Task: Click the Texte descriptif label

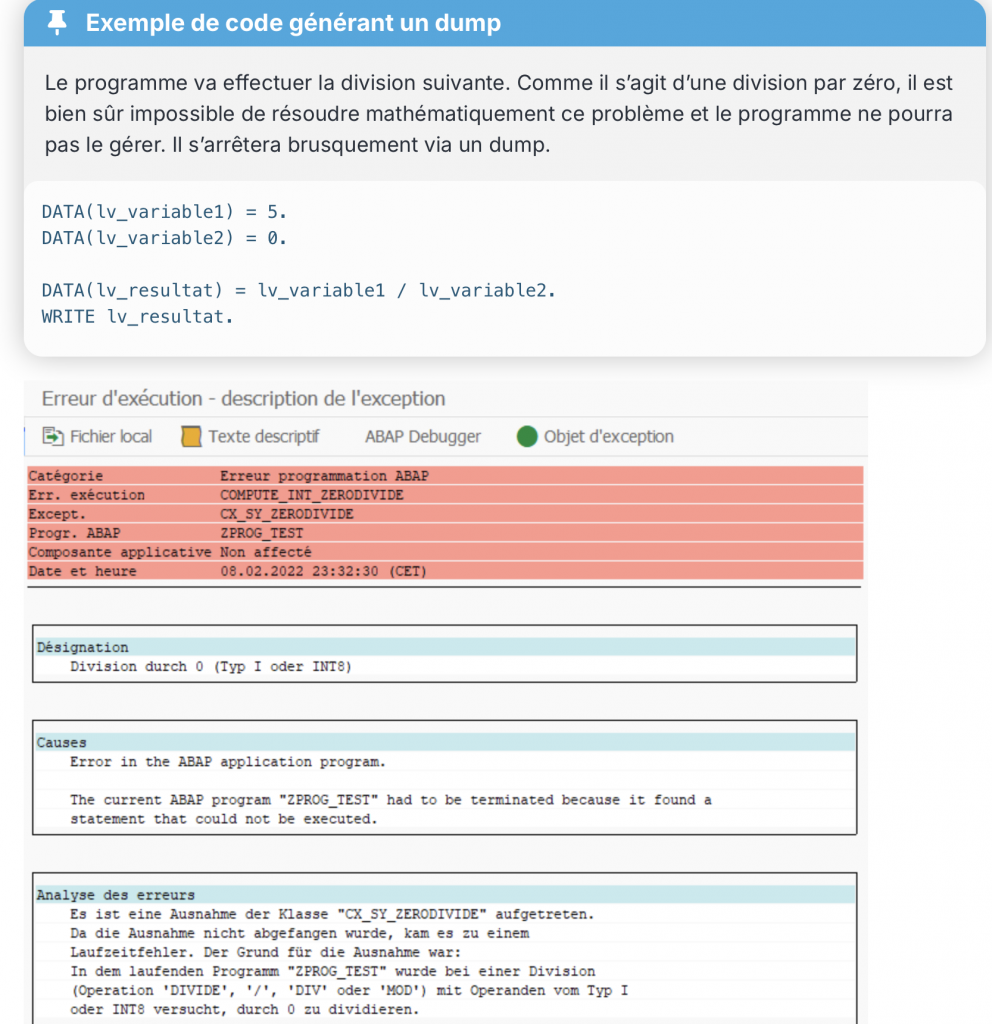Action: point(263,436)
